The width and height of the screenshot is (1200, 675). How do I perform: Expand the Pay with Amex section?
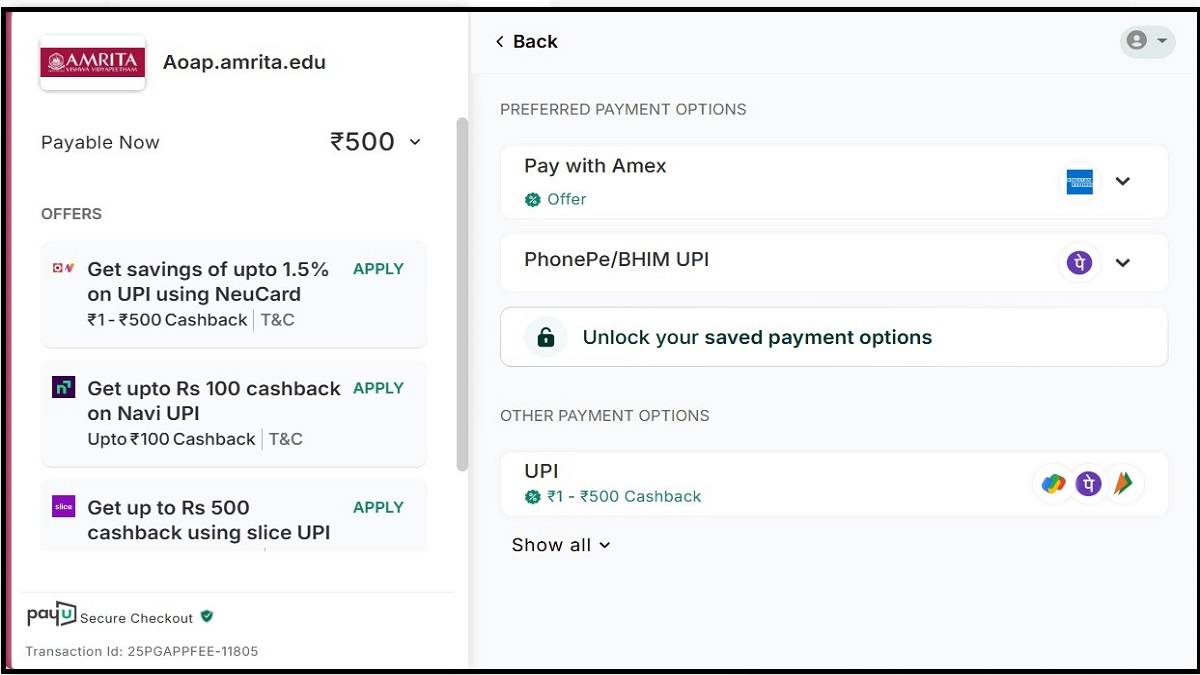(x=1123, y=181)
